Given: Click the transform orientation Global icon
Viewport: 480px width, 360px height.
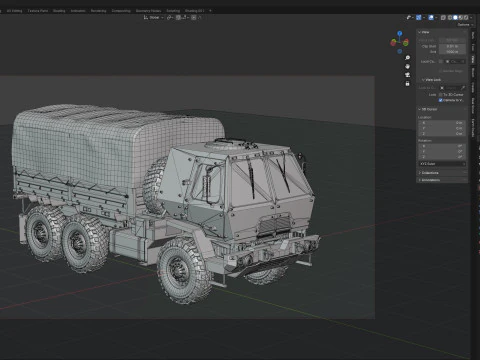Looking at the screenshot, I should tap(145, 17).
